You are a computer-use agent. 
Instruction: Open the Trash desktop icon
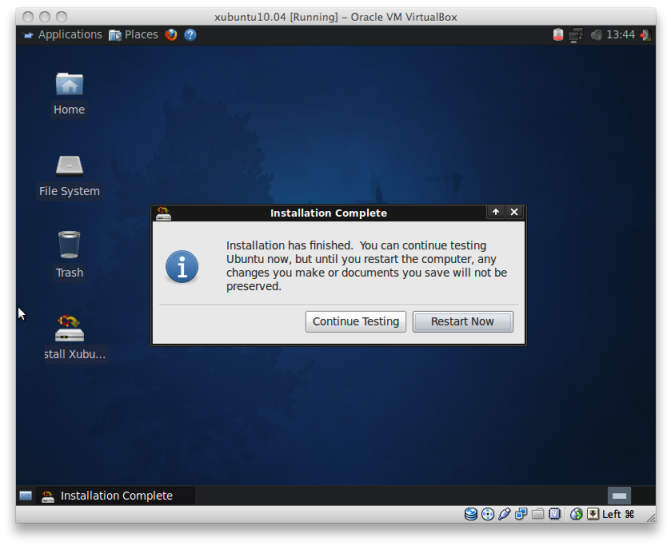(x=69, y=255)
